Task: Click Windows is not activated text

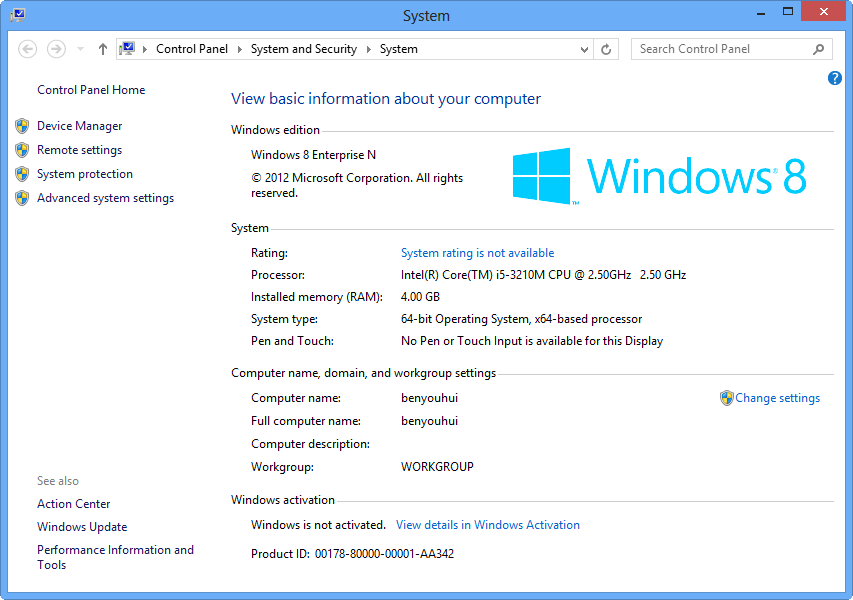Action: [x=318, y=525]
